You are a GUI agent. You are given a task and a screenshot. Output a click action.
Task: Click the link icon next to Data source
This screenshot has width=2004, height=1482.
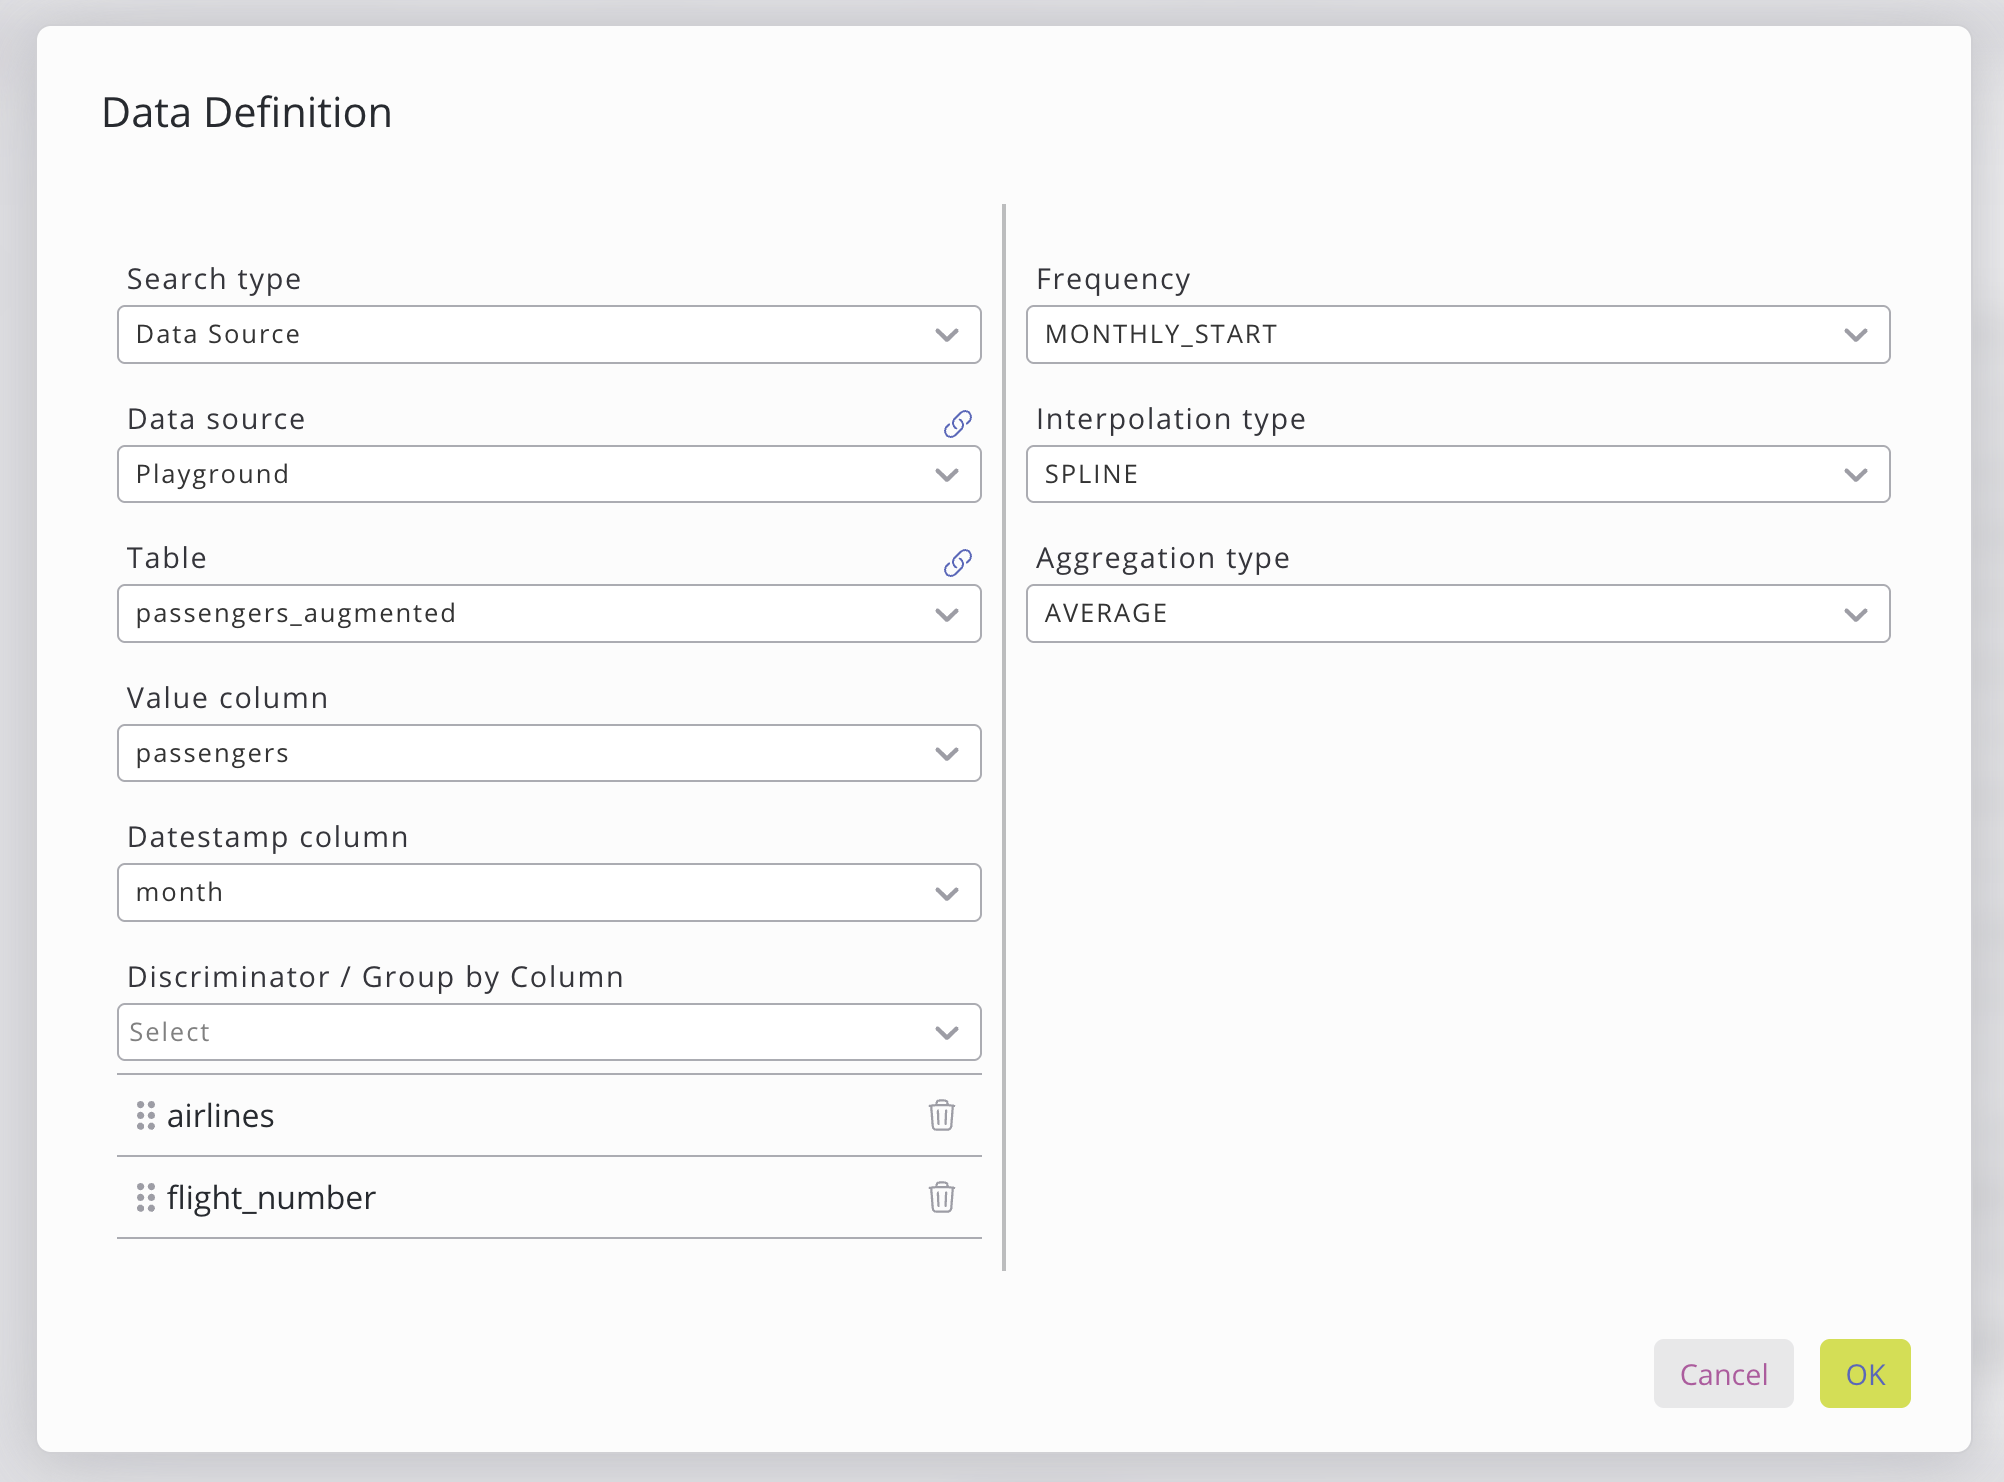tap(957, 424)
